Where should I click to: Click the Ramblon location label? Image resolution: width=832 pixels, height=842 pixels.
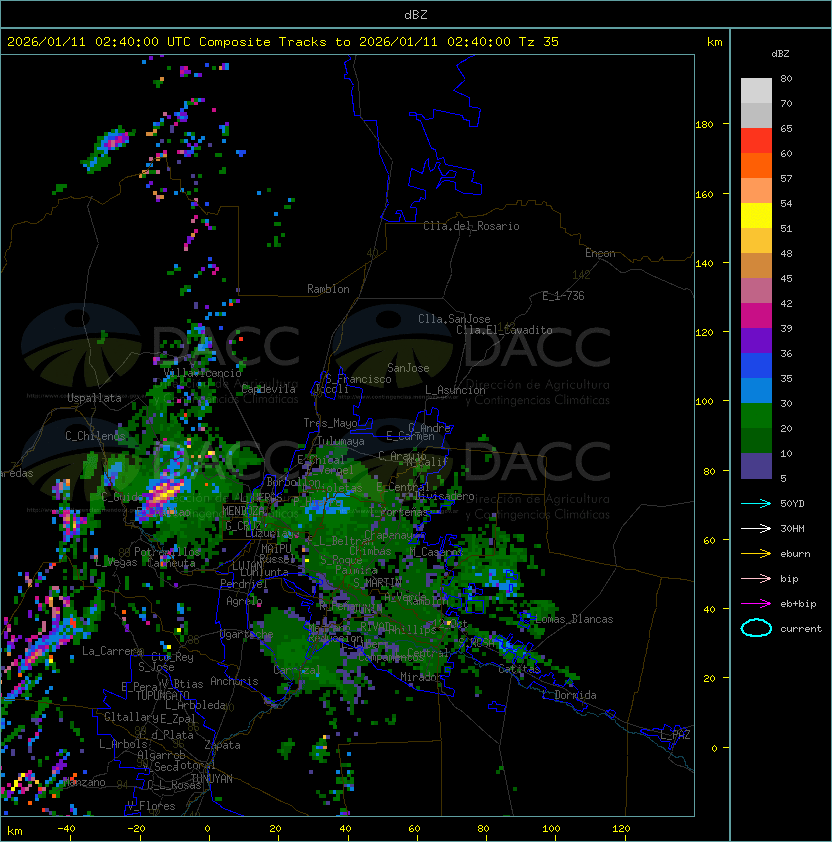pos(328,289)
